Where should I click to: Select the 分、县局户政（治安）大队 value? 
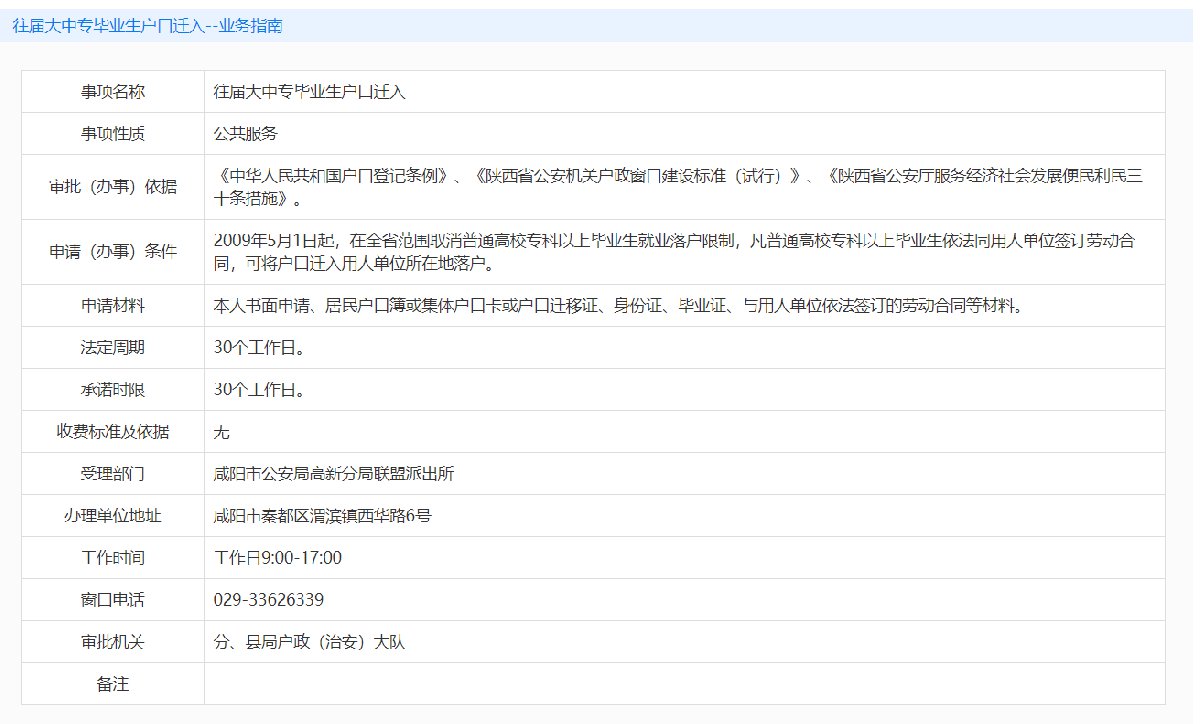point(308,642)
